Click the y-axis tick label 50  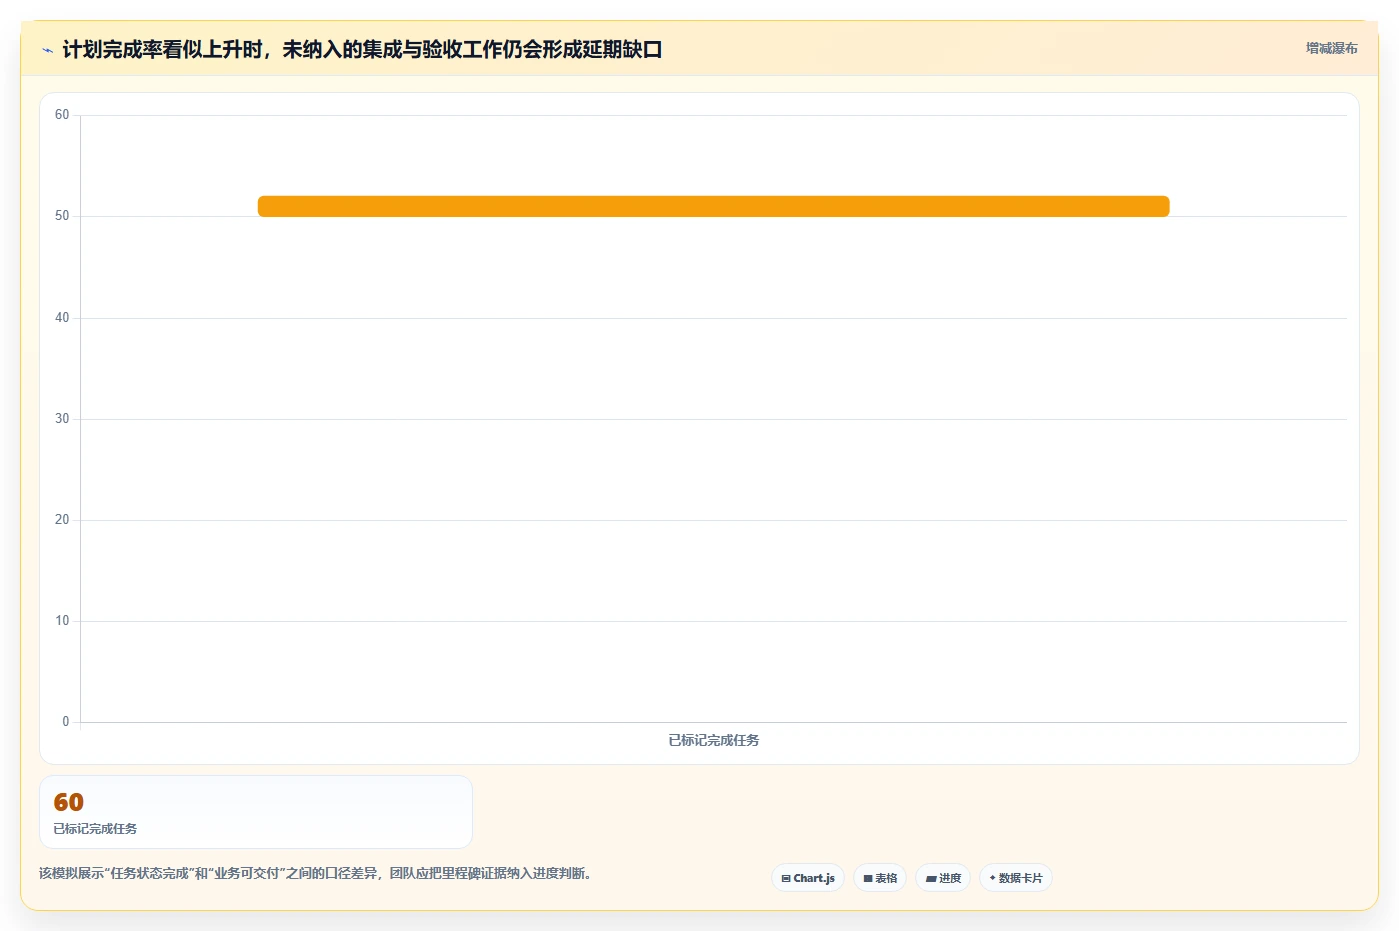tap(62, 216)
